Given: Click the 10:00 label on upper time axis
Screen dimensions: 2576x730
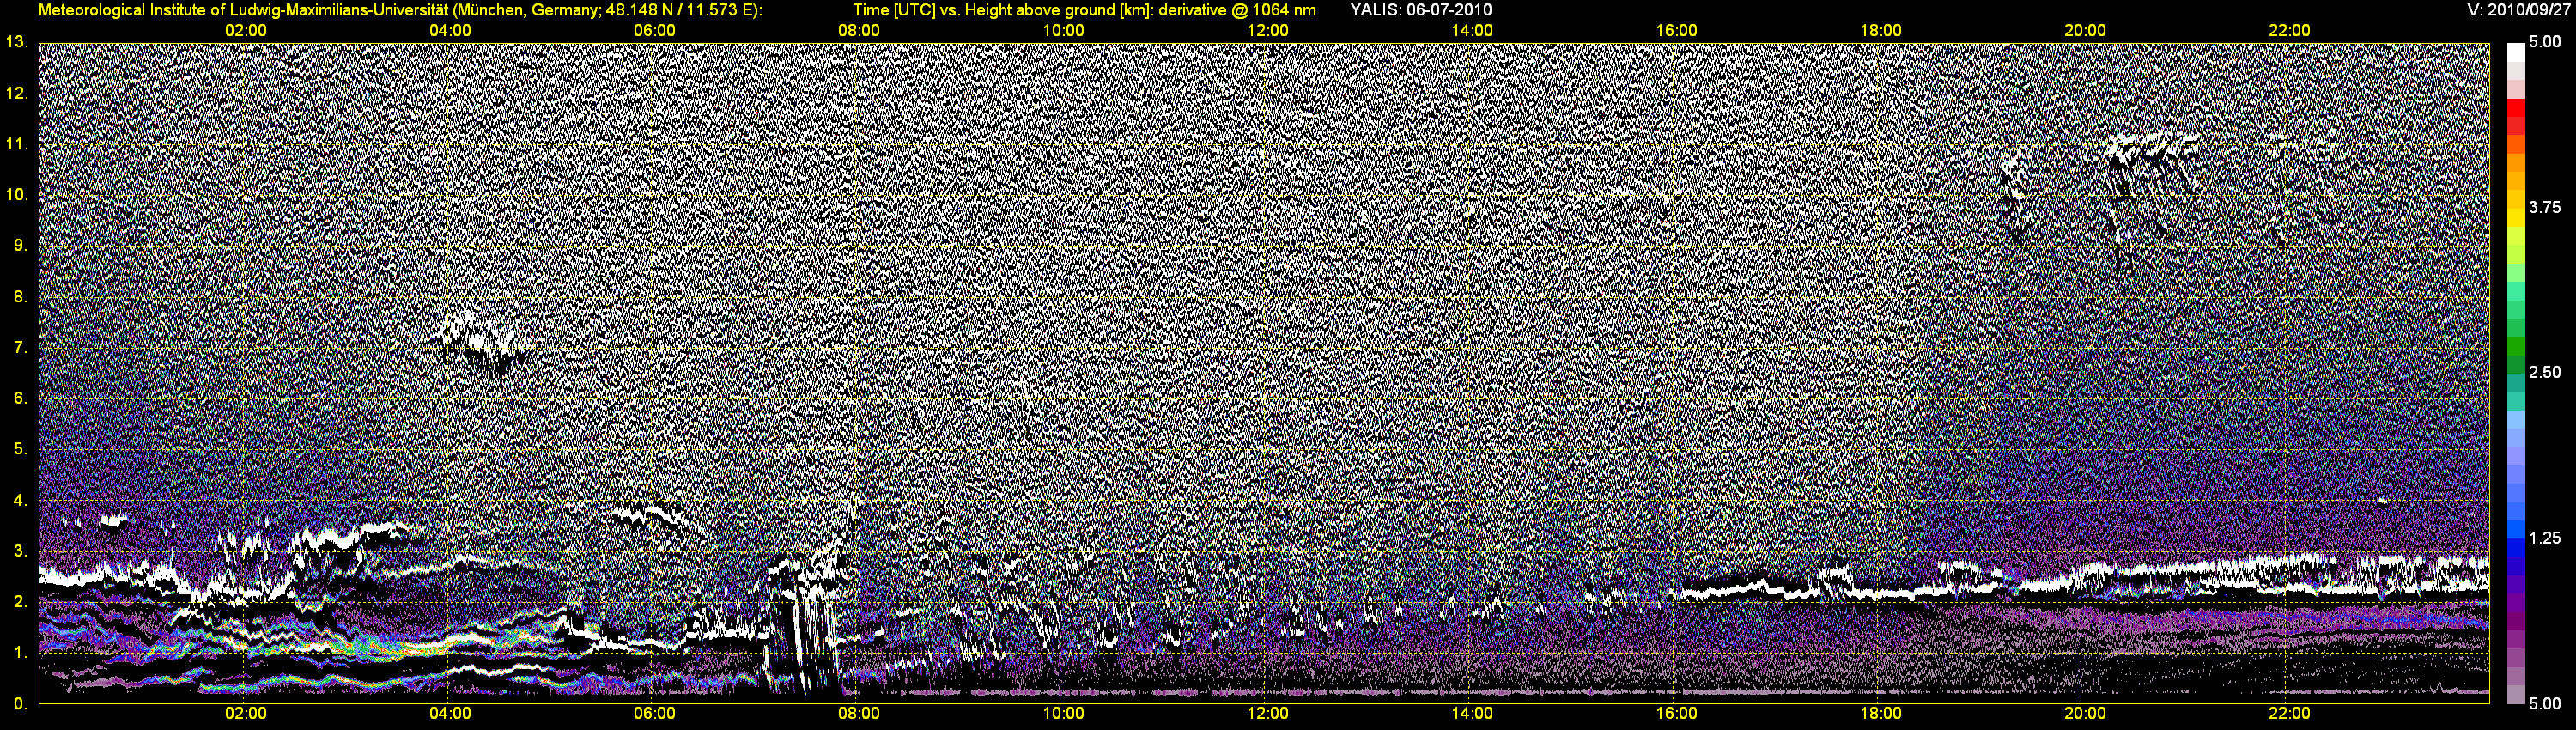Looking at the screenshot, I should click(1063, 31).
